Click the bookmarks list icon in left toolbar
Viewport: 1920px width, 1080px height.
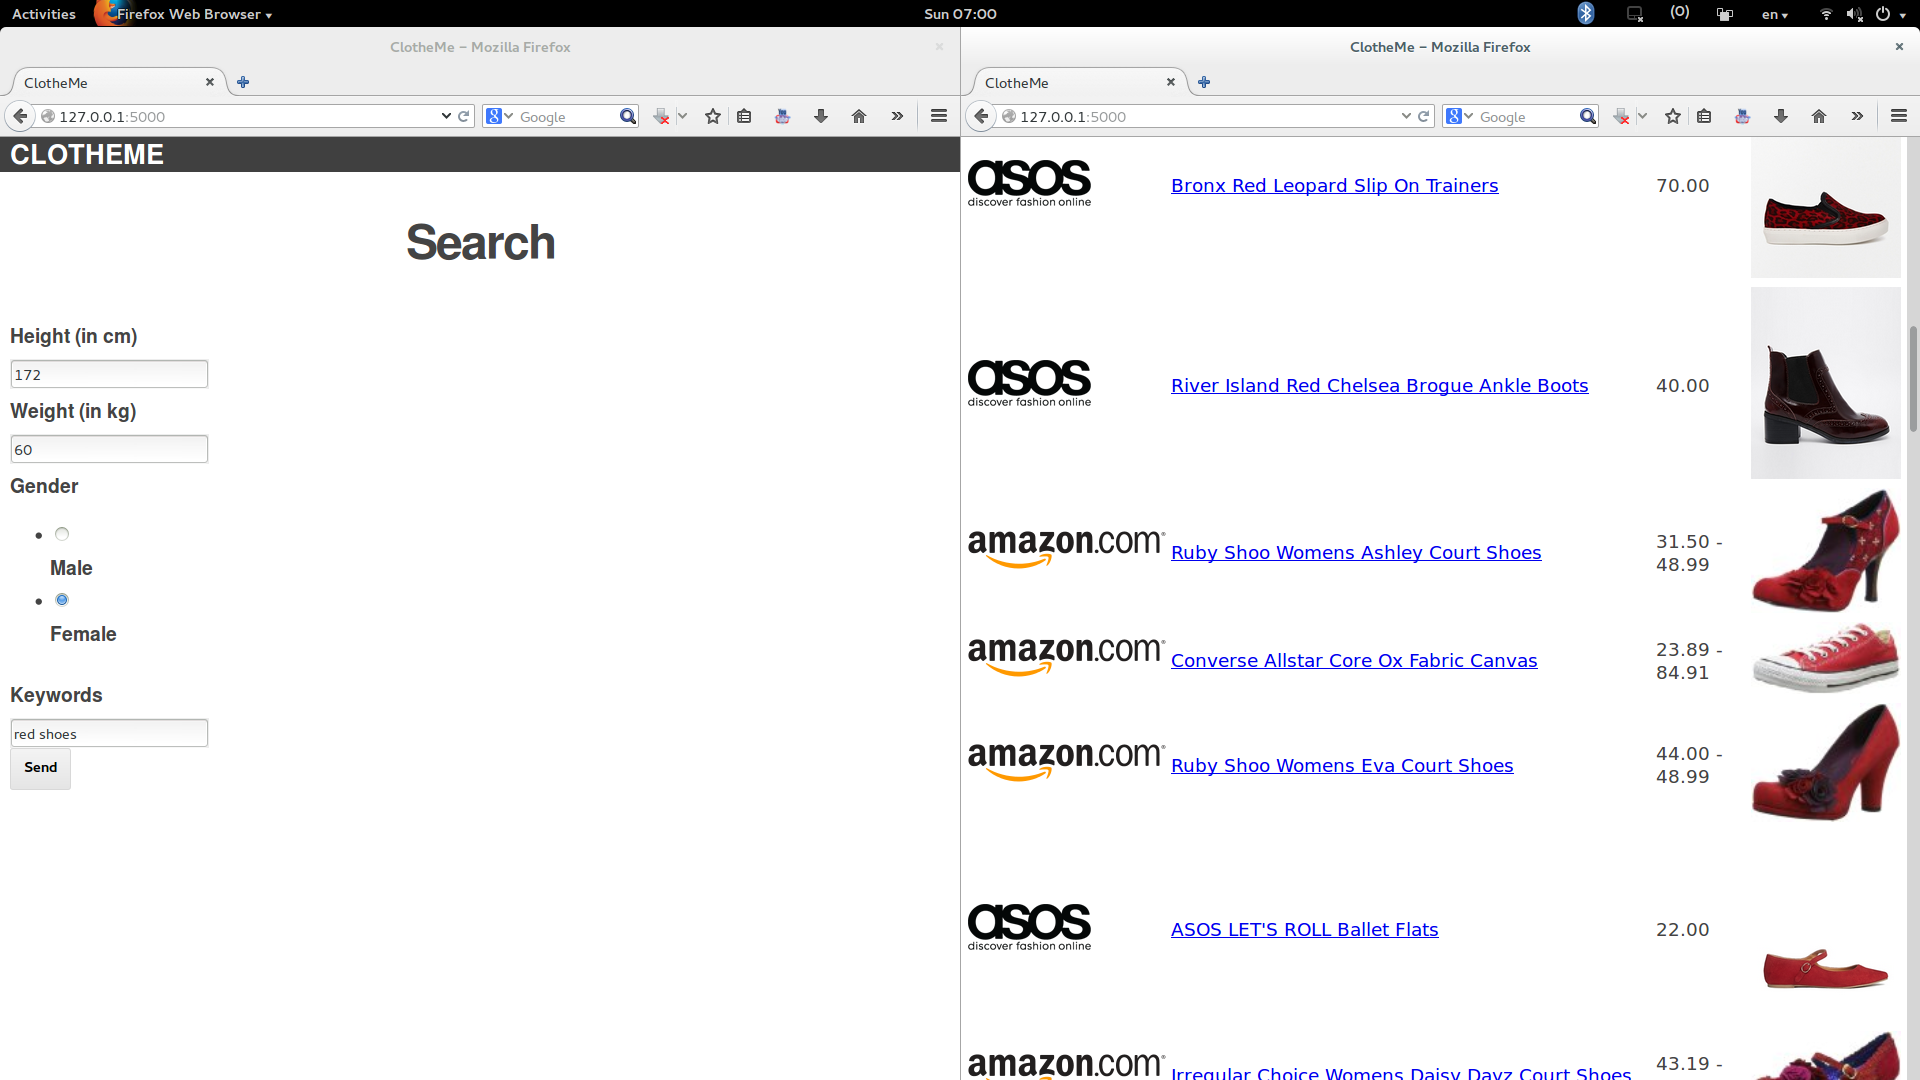tap(744, 117)
